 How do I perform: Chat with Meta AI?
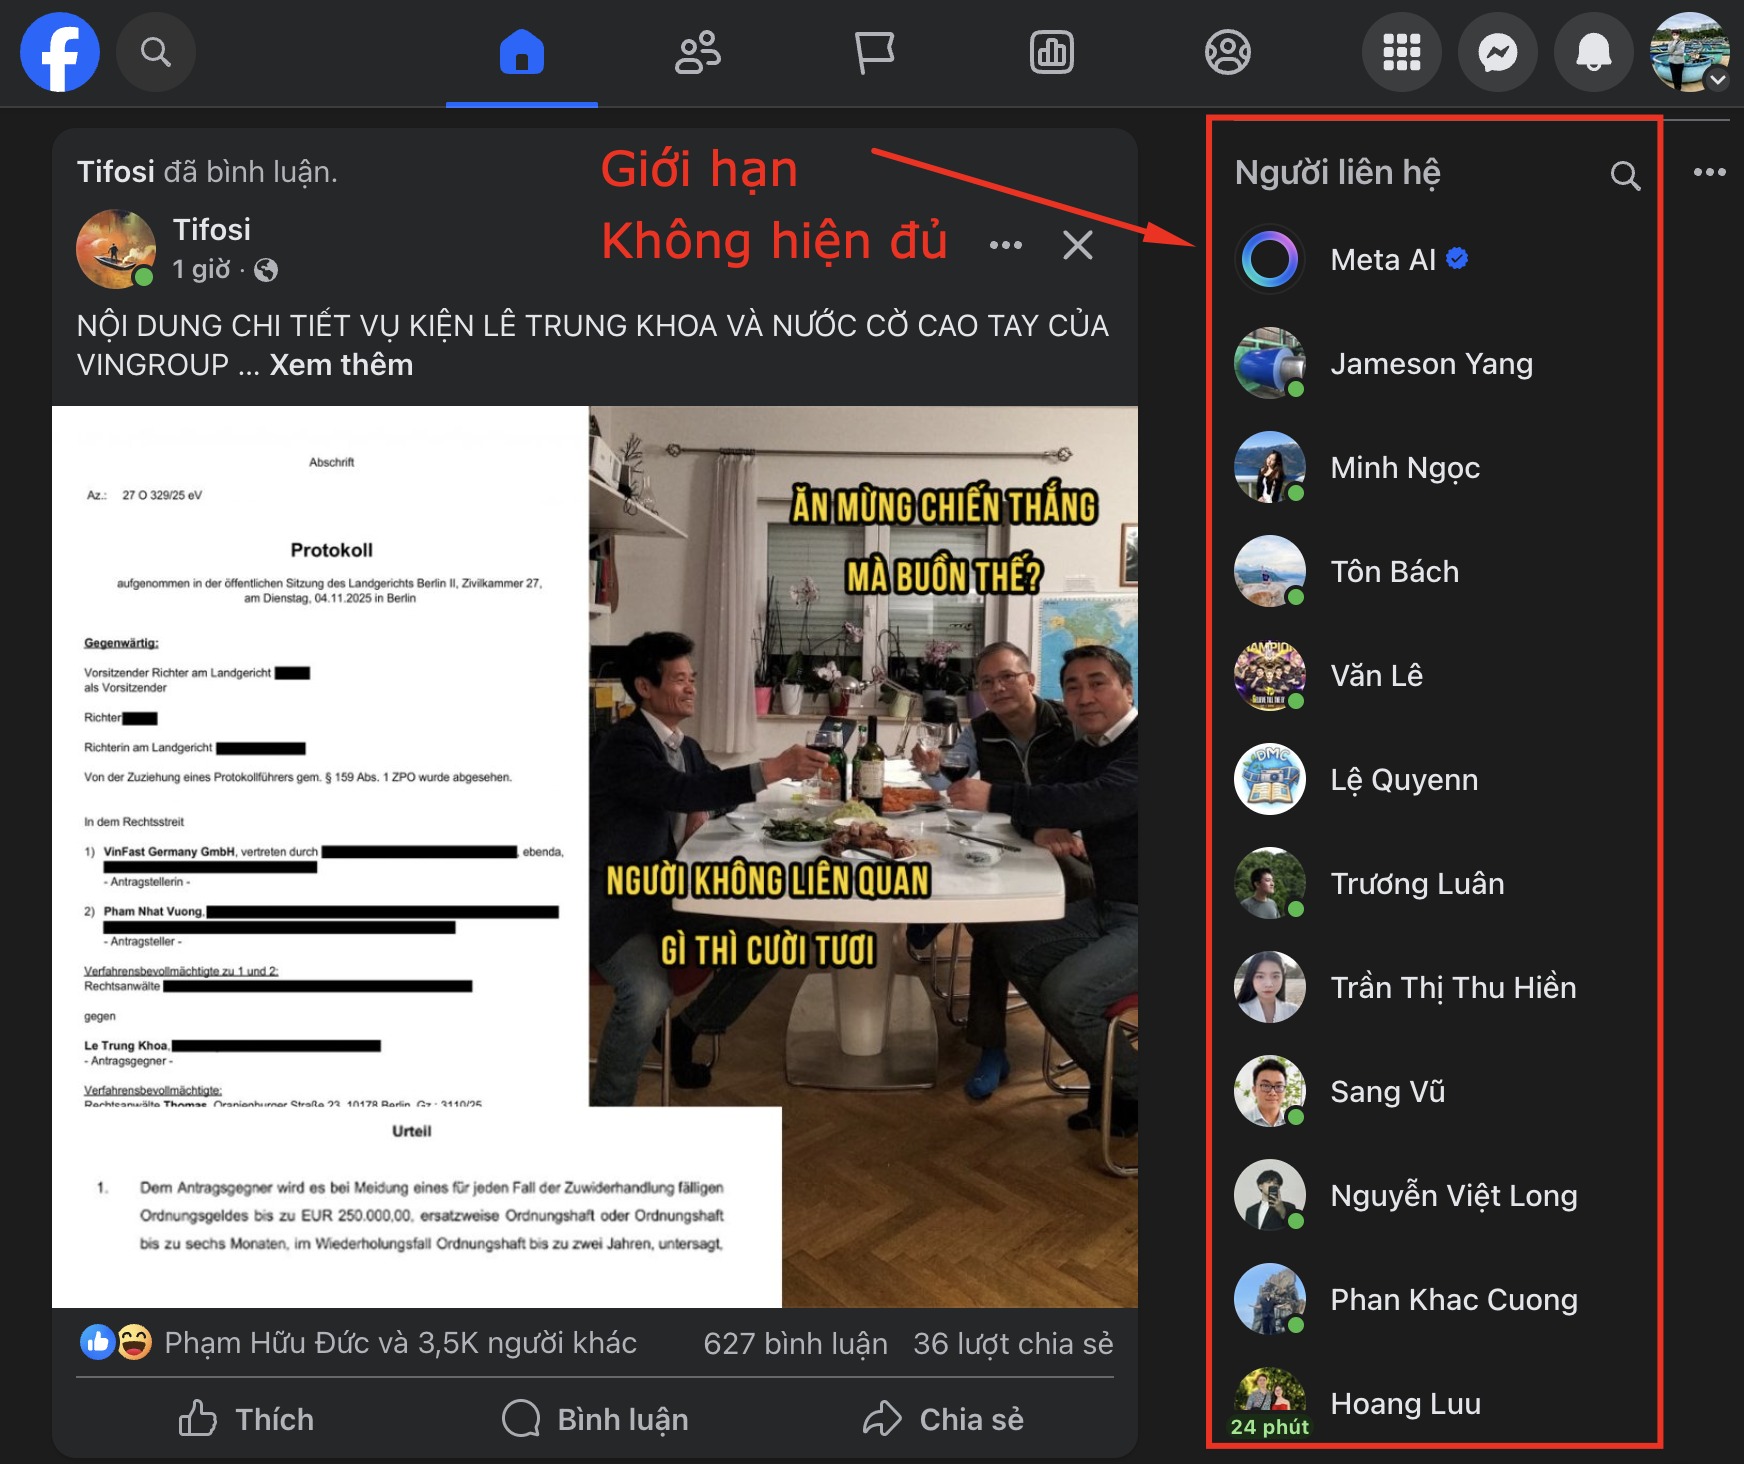[1435, 260]
